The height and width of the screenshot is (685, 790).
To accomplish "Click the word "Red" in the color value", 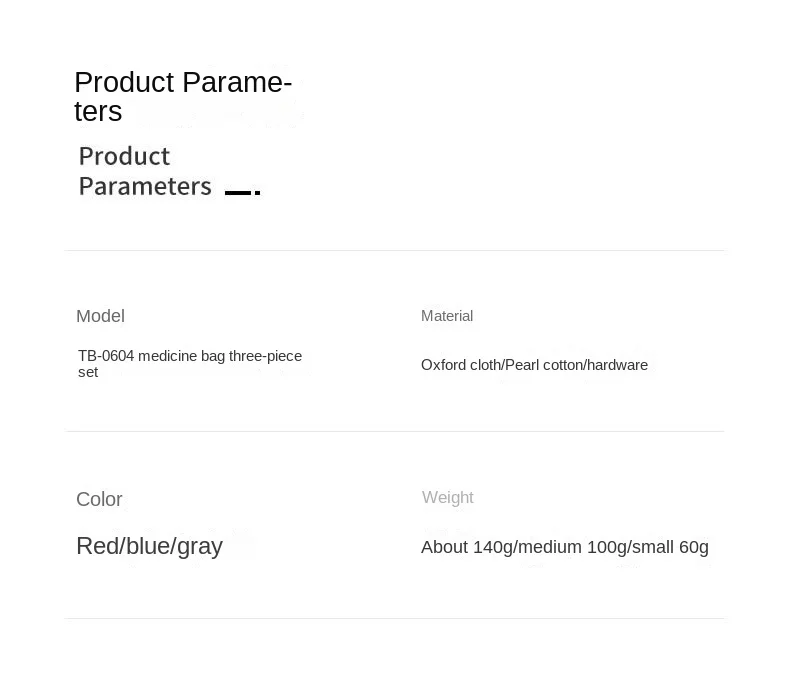I will coord(96,546).
